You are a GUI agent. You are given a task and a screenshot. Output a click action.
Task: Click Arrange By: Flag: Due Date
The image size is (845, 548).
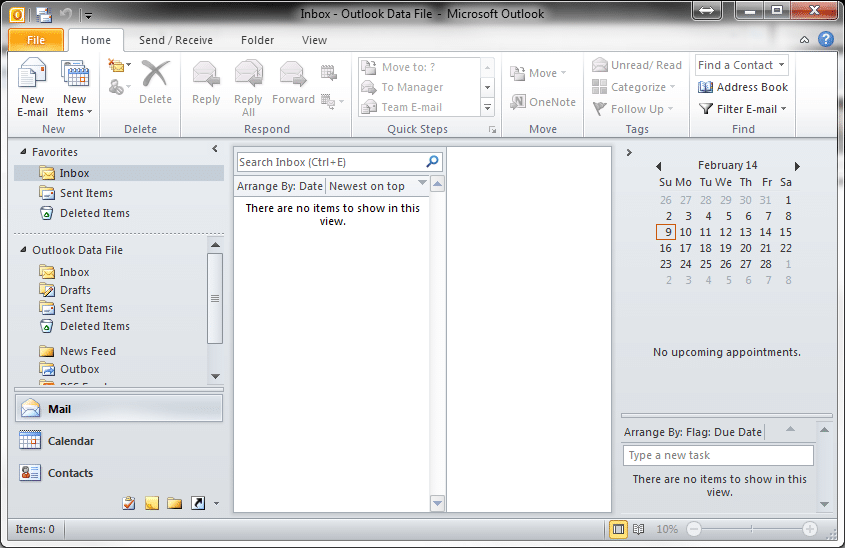[693, 432]
